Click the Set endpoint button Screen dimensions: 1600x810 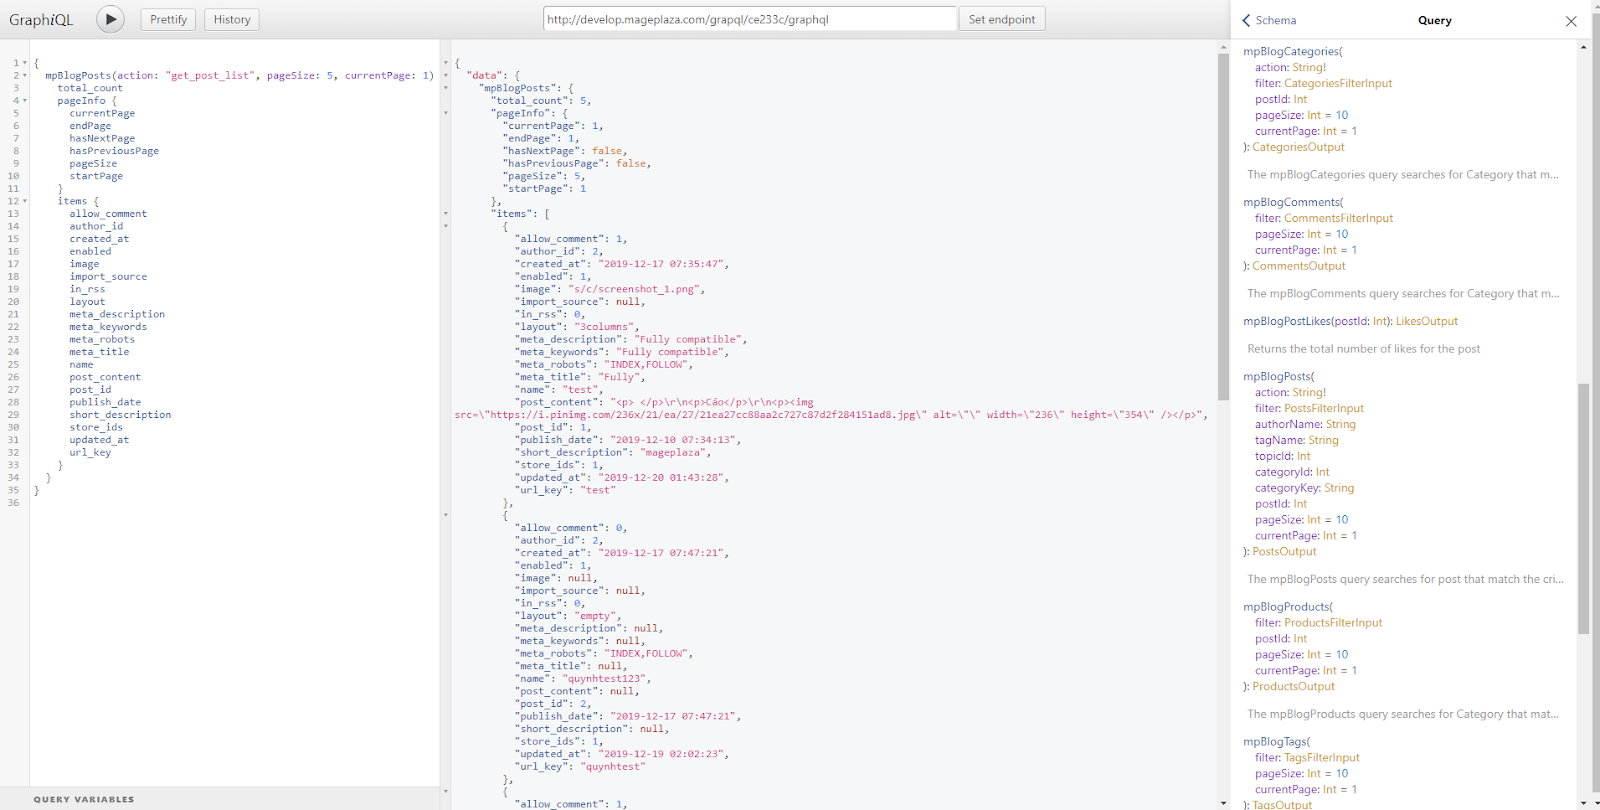point(1002,19)
